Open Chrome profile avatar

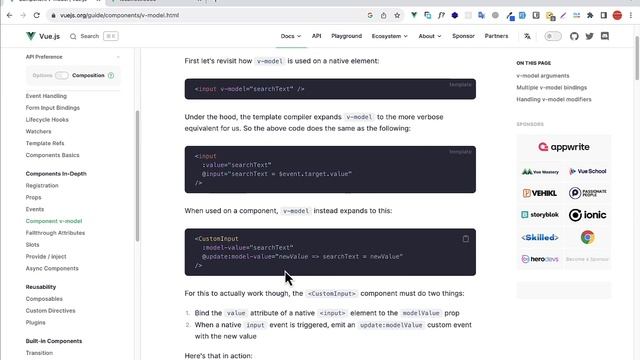point(617,16)
